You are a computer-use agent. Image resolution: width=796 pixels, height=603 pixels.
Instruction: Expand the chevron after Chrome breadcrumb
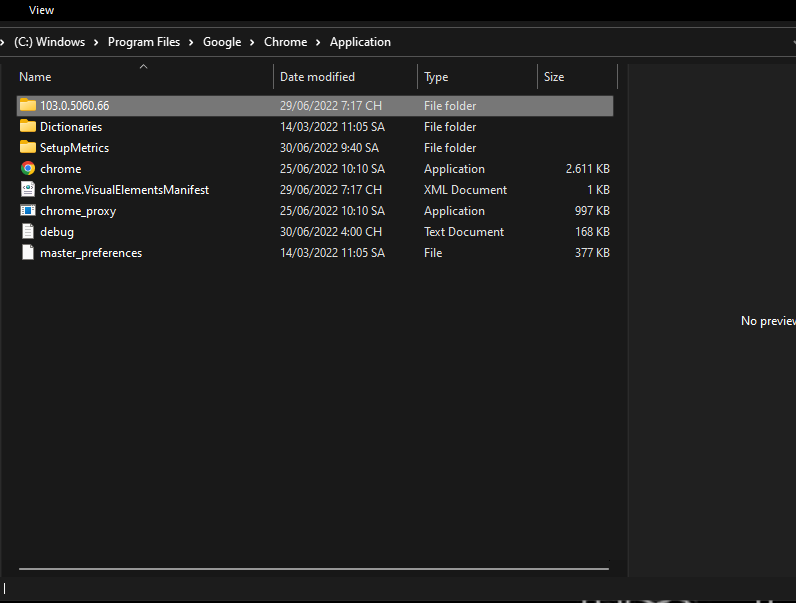click(x=318, y=42)
